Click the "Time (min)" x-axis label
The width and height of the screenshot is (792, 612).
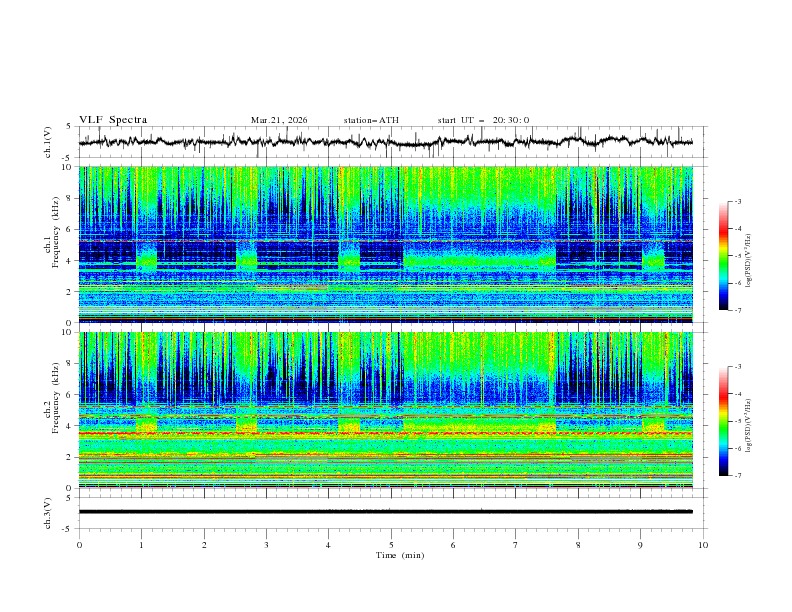click(400, 555)
